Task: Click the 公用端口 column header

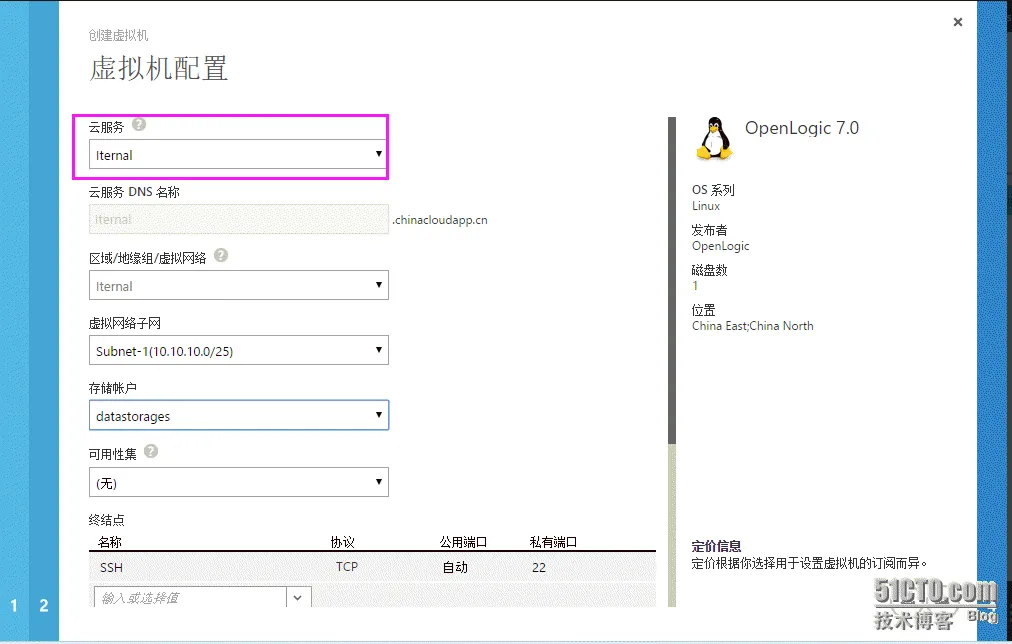Action: tap(463, 542)
